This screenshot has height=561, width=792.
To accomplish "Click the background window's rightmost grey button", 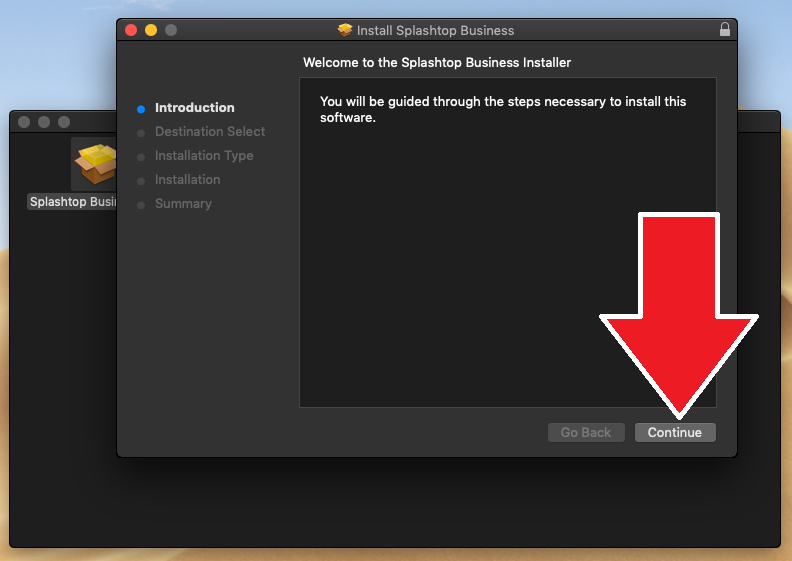I will coord(64,122).
